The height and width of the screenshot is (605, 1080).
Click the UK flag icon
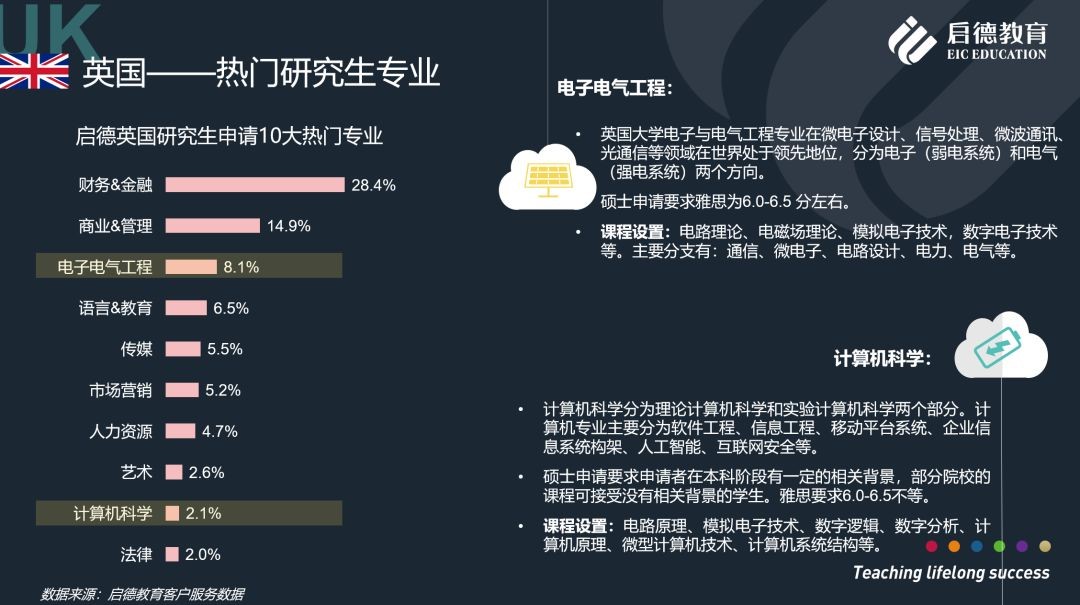point(34,72)
